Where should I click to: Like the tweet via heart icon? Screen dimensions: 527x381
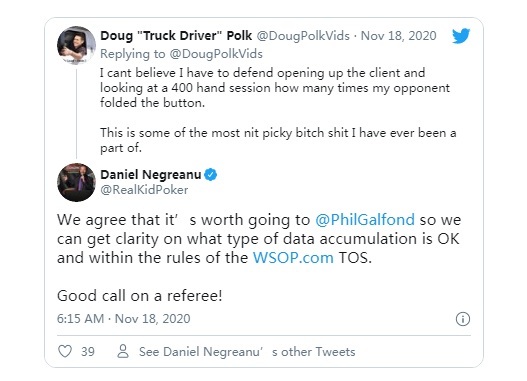pos(65,351)
